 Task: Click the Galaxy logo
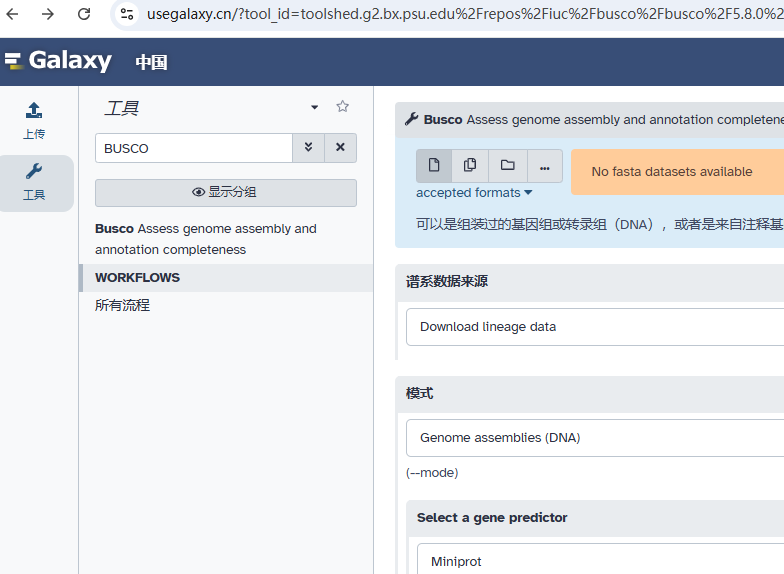58,61
